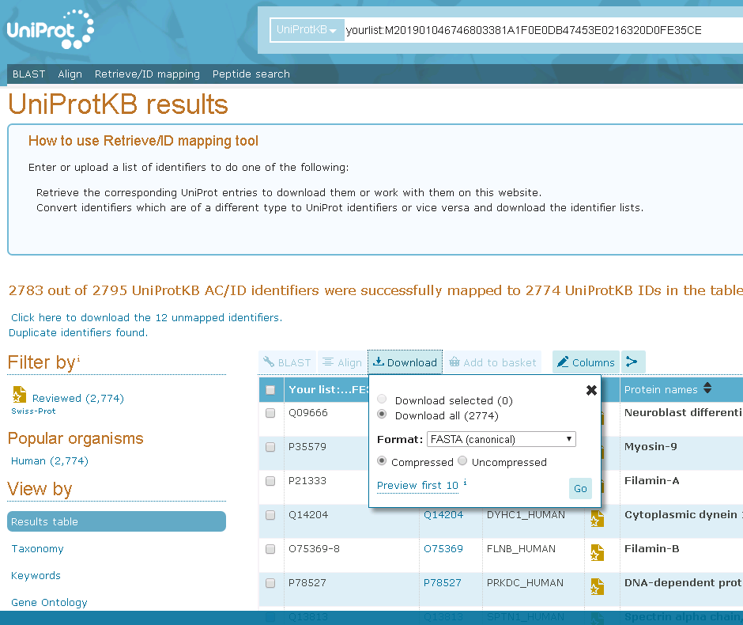Select the Compressed radio option
The width and height of the screenshot is (743, 625).
click(382, 461)
